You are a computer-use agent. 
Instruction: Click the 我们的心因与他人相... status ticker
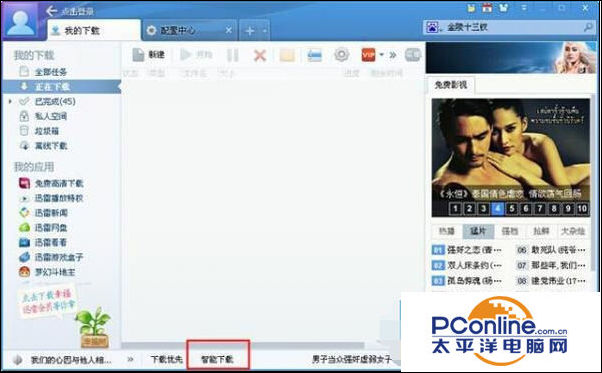tap(71, 360)
